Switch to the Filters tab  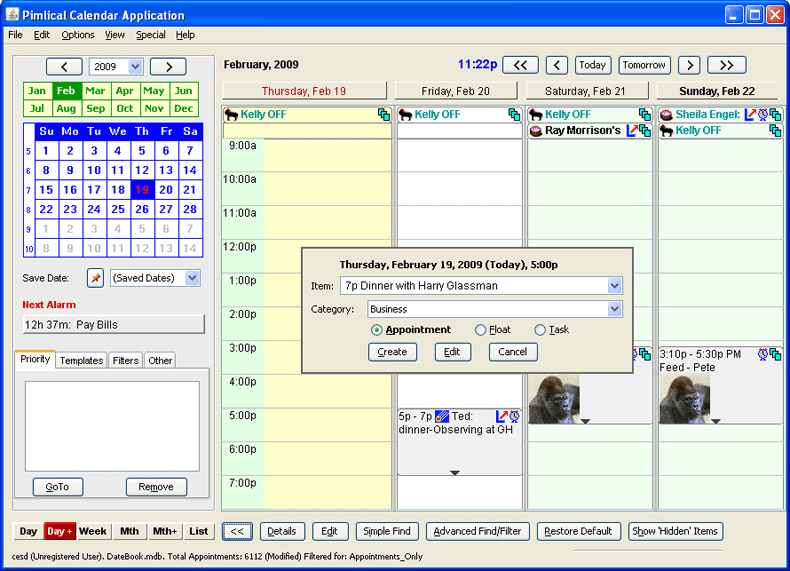coord(125,360)
